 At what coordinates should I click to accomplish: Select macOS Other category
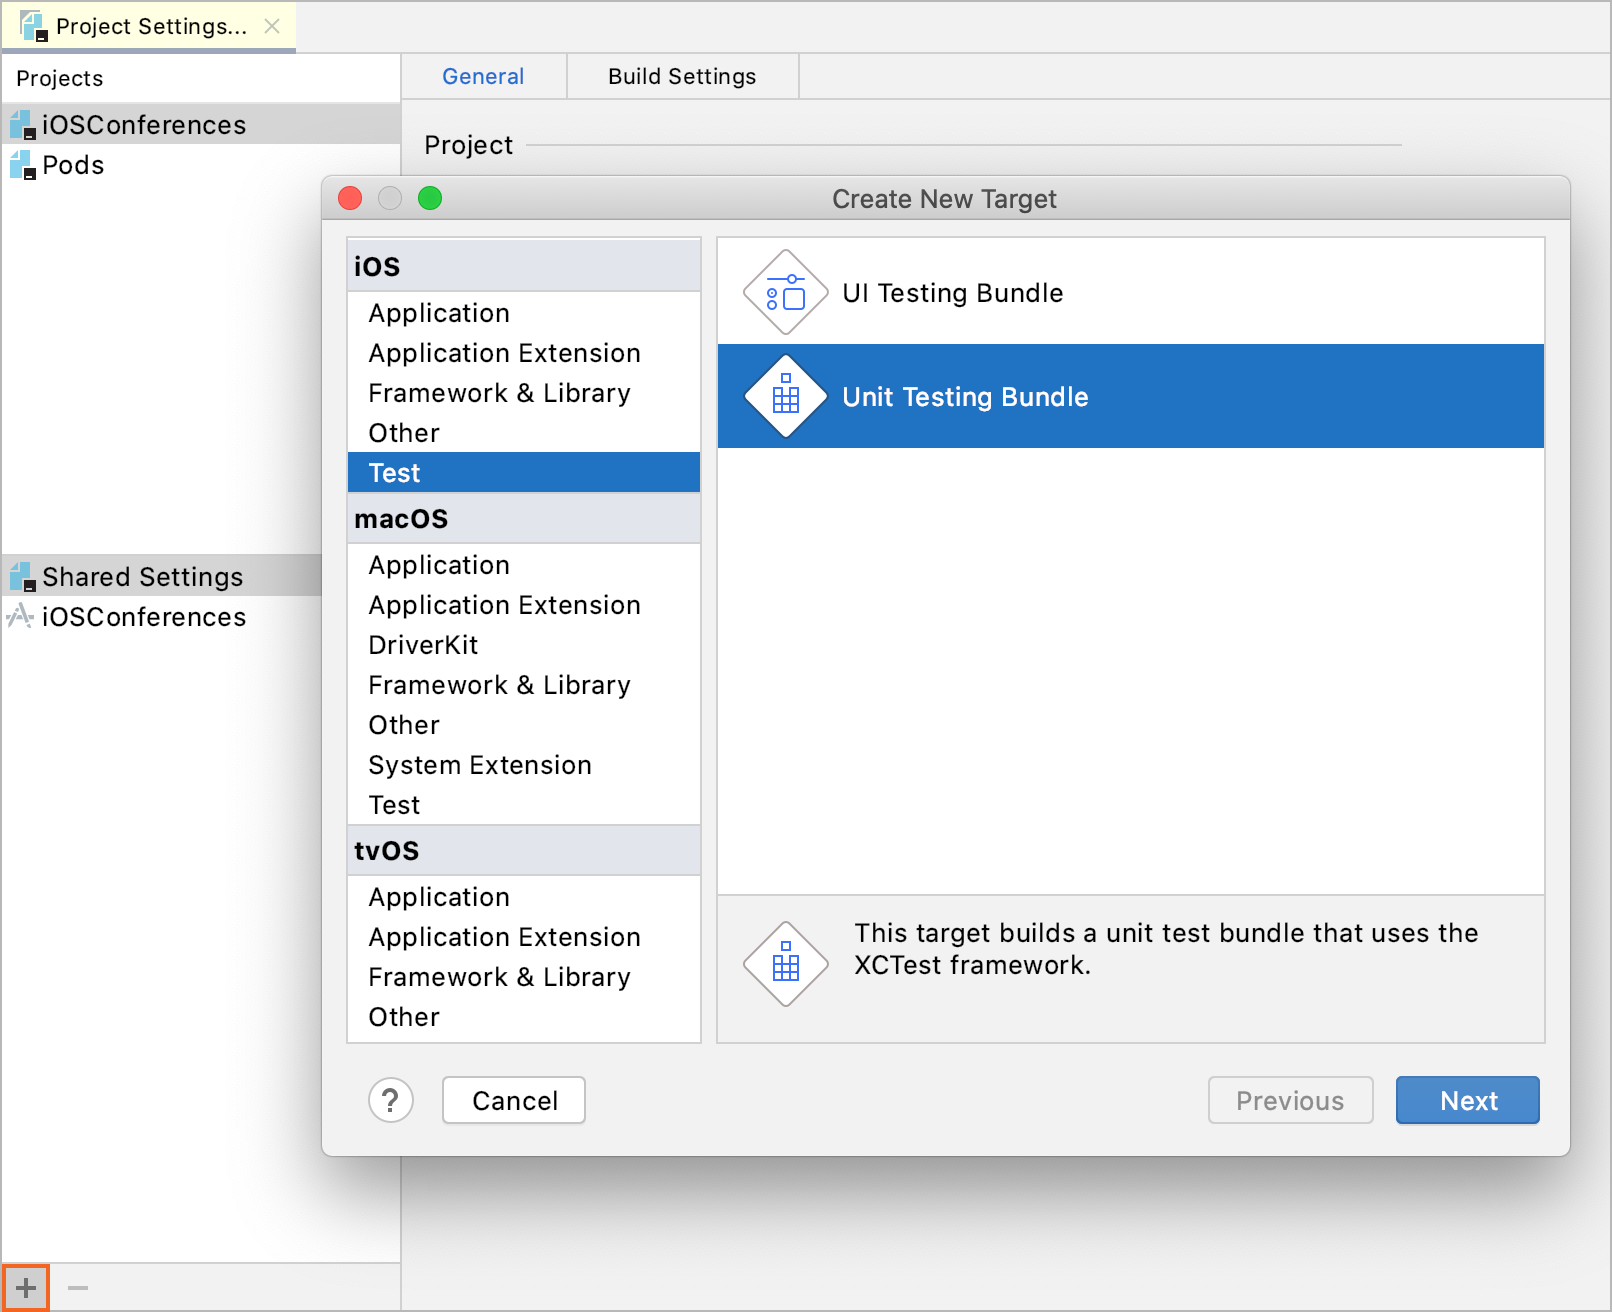(524, 725)
